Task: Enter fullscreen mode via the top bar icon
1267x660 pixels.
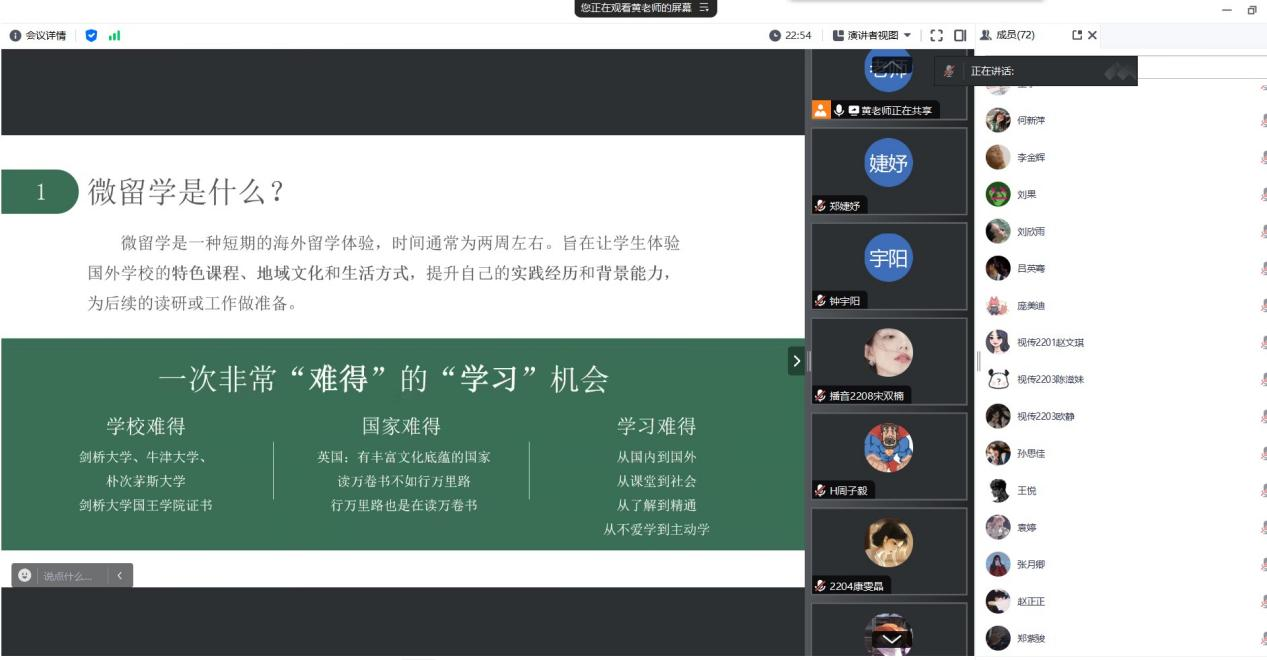Action: coord(936,36)
